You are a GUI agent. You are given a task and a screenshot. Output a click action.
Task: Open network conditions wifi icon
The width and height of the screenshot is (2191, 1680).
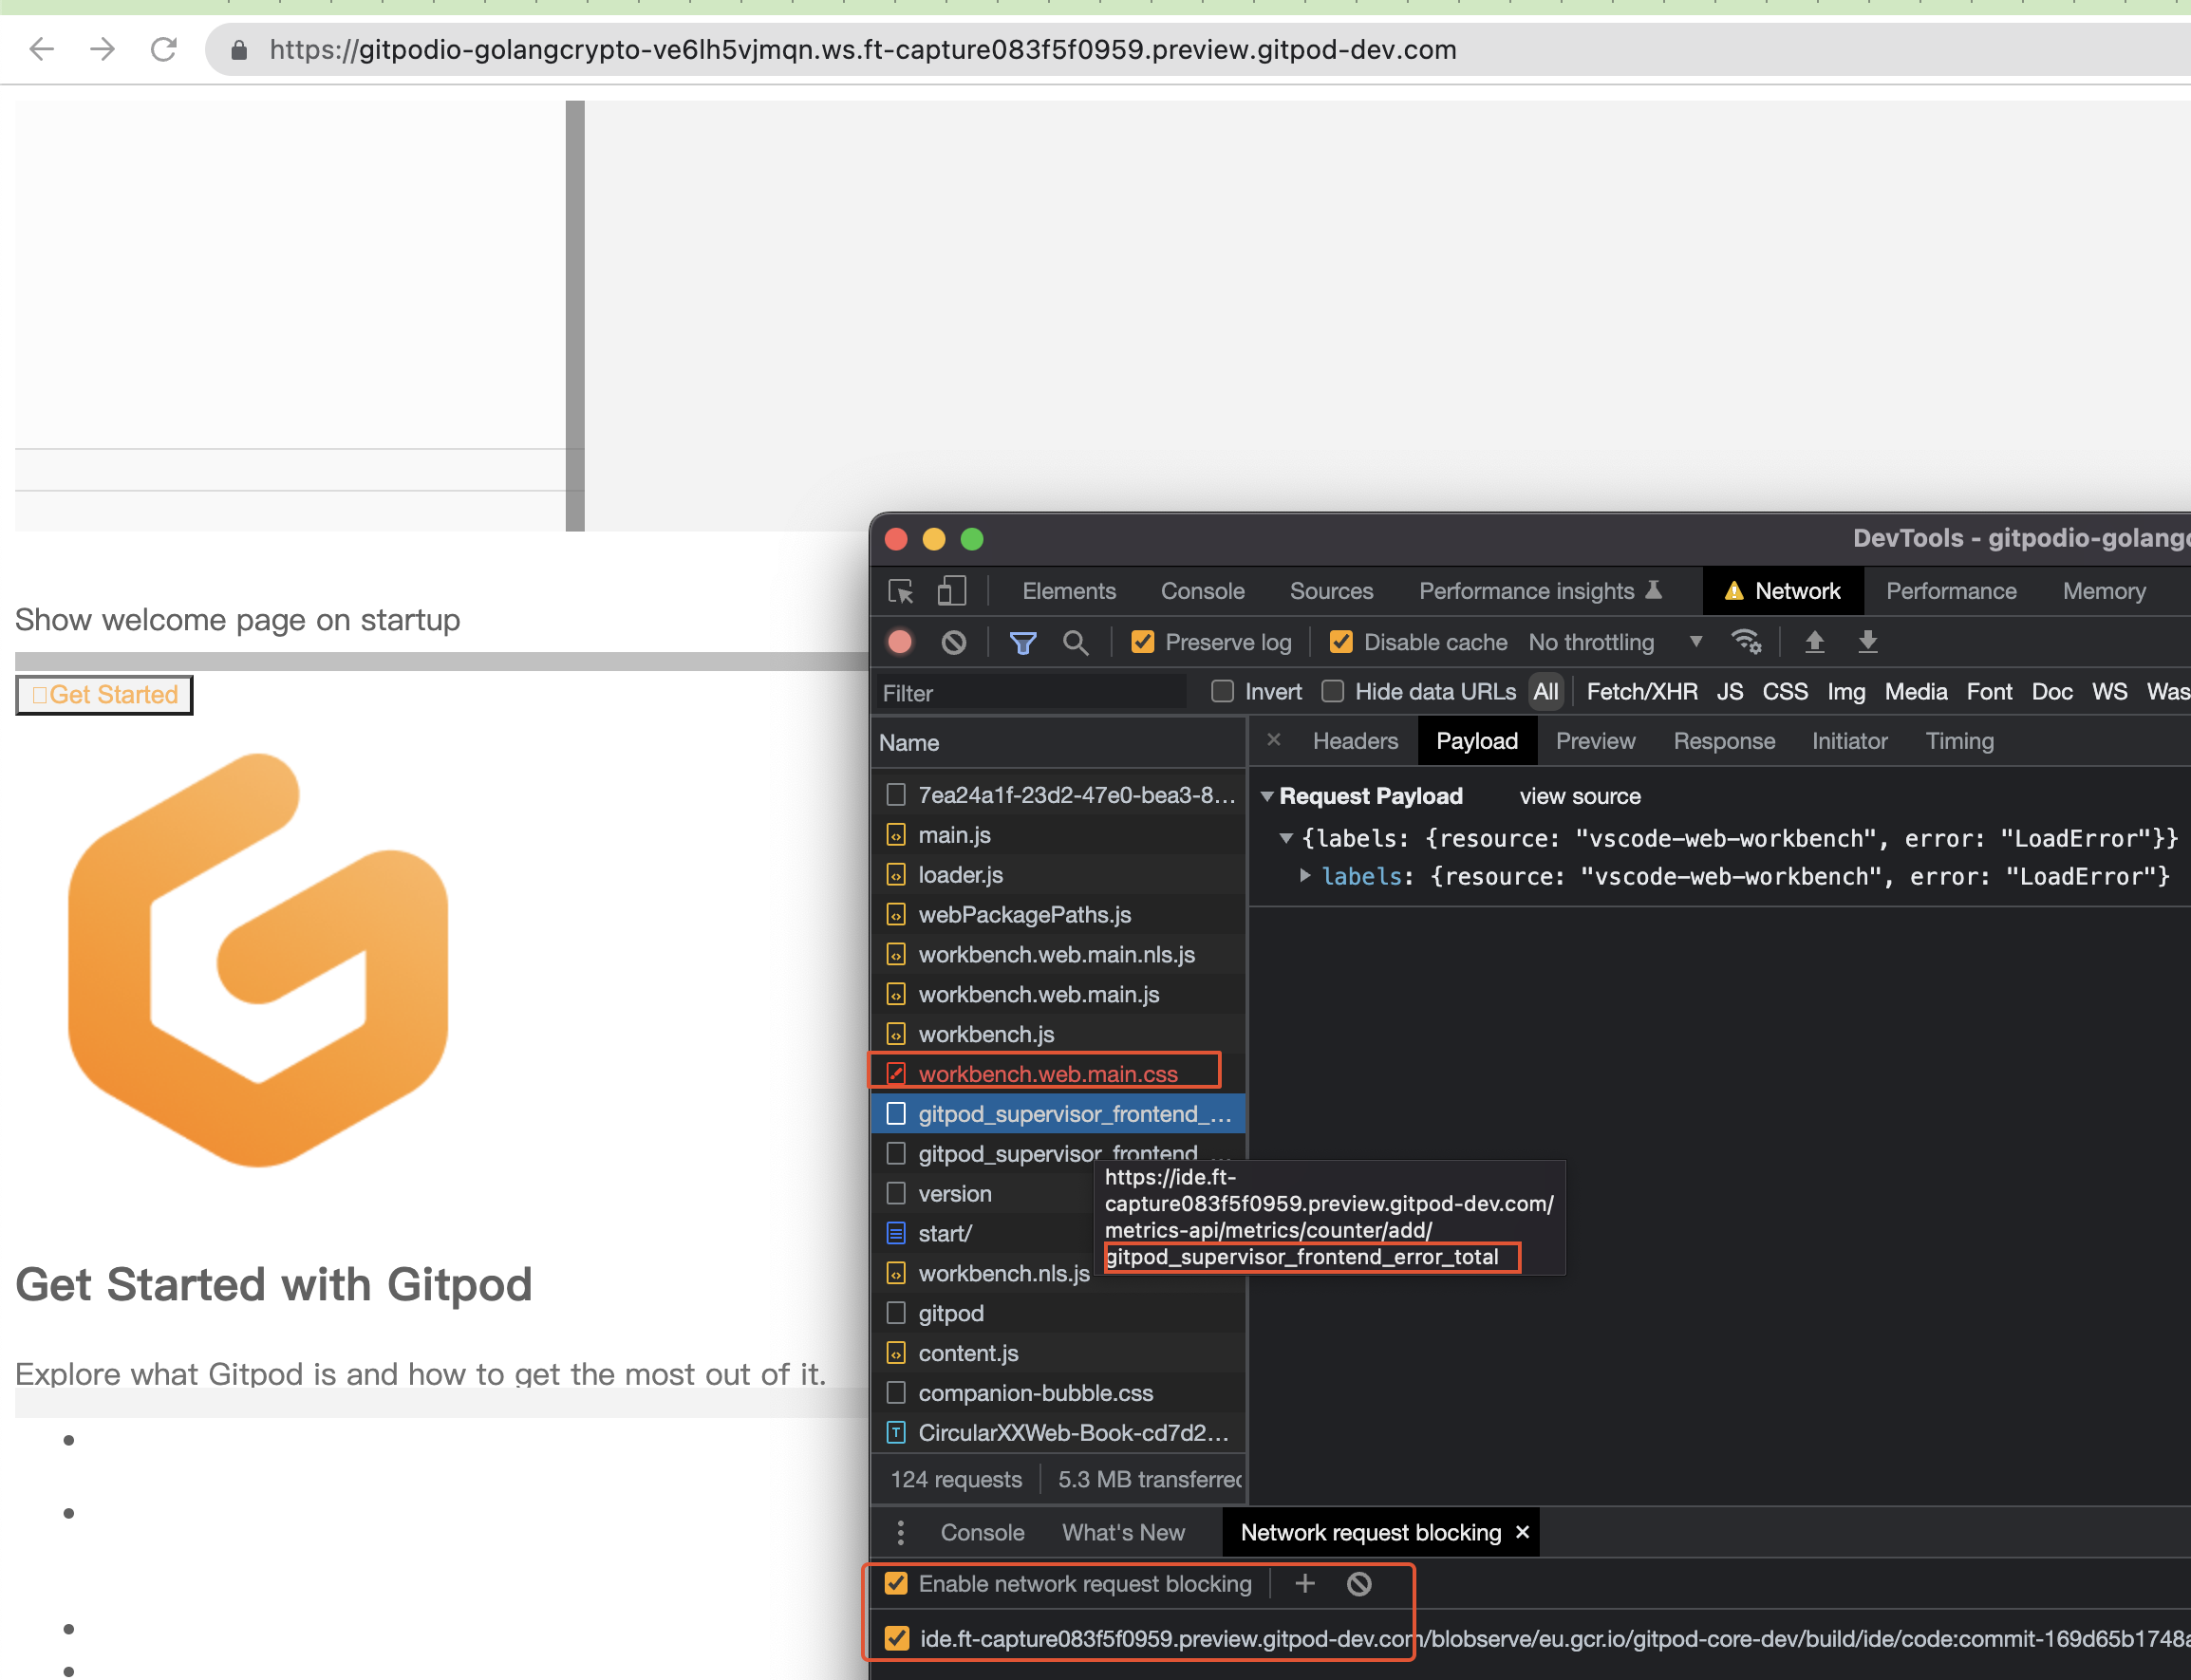[1746, 642]
